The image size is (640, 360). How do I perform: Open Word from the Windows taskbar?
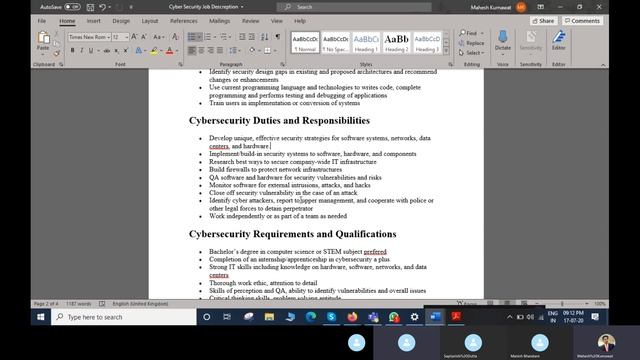(435, 317)
